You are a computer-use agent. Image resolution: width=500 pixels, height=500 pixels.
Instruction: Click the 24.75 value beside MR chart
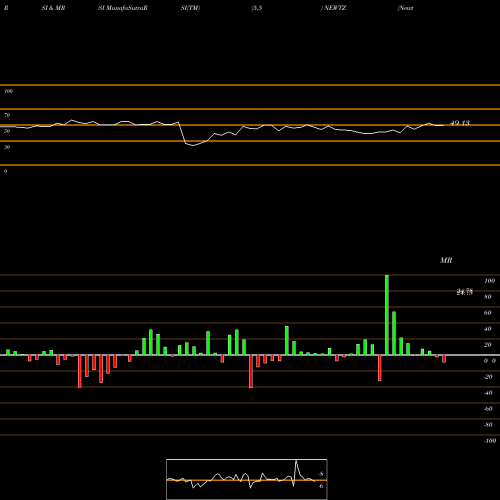coord(465,292)
